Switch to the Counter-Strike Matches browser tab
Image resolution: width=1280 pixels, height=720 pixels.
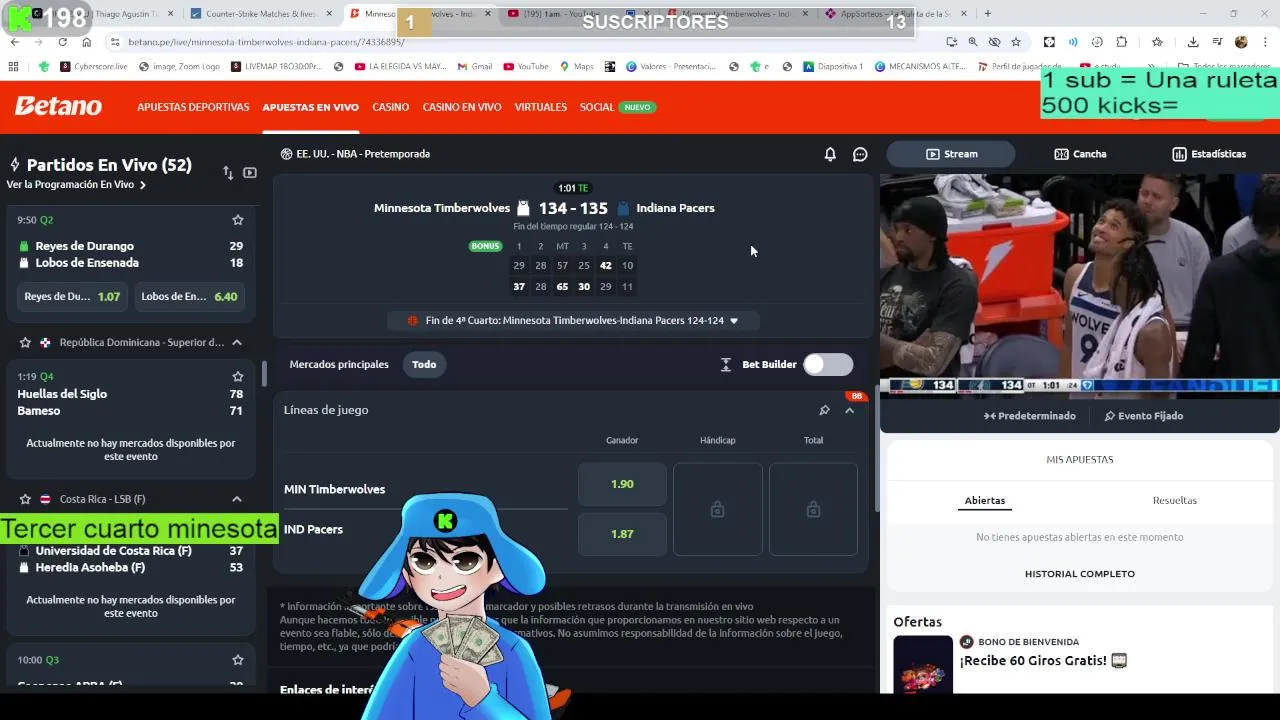point(260,14)
